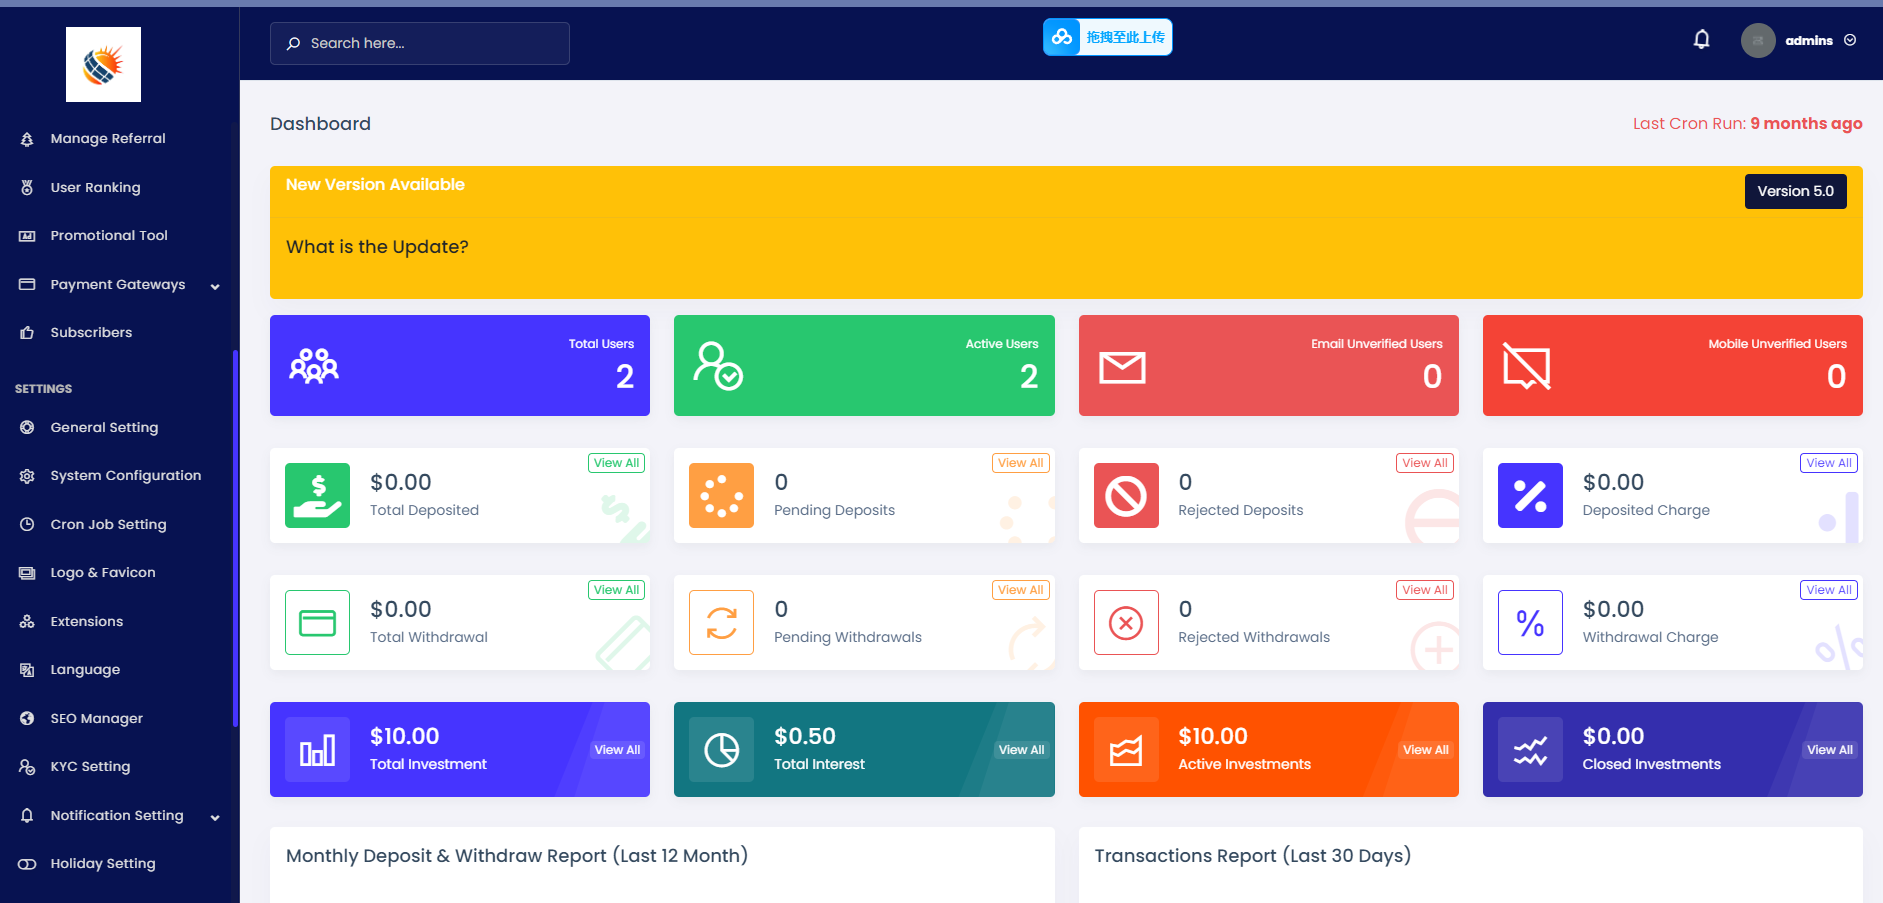This screenshot has width=1883, height=903.
Task: Go to Cron Job Setting page
Action: tap(108, 525)
